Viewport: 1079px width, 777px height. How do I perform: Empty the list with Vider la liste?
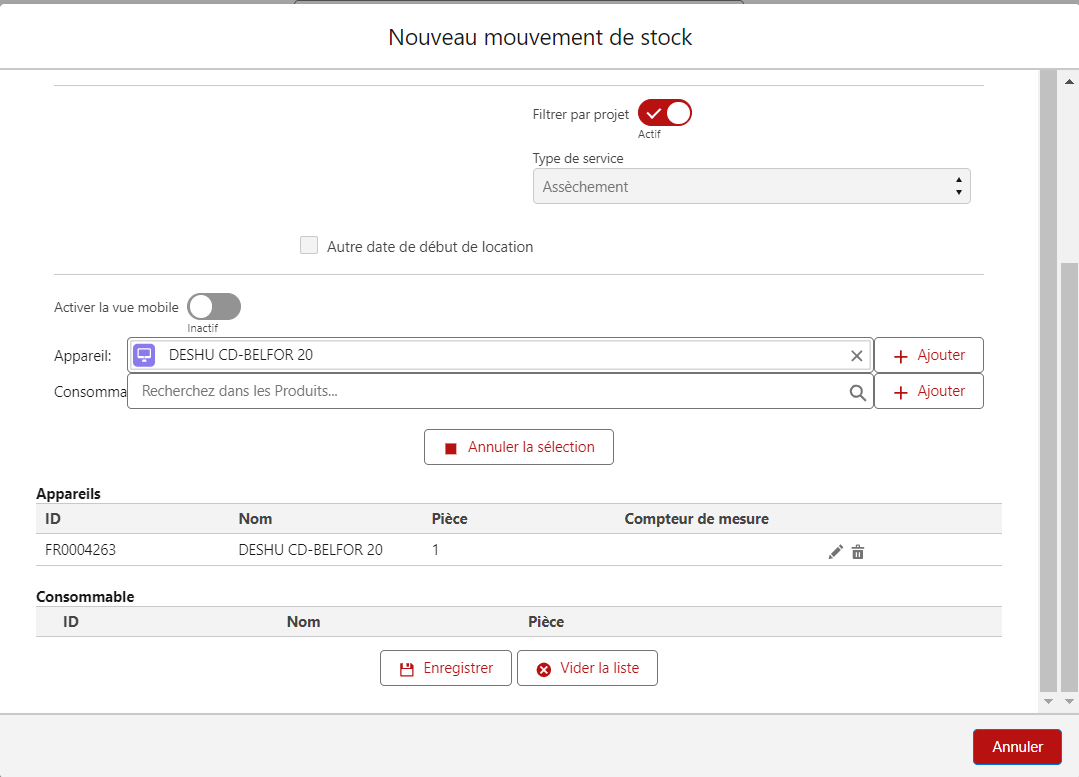(x=587, y=668)
